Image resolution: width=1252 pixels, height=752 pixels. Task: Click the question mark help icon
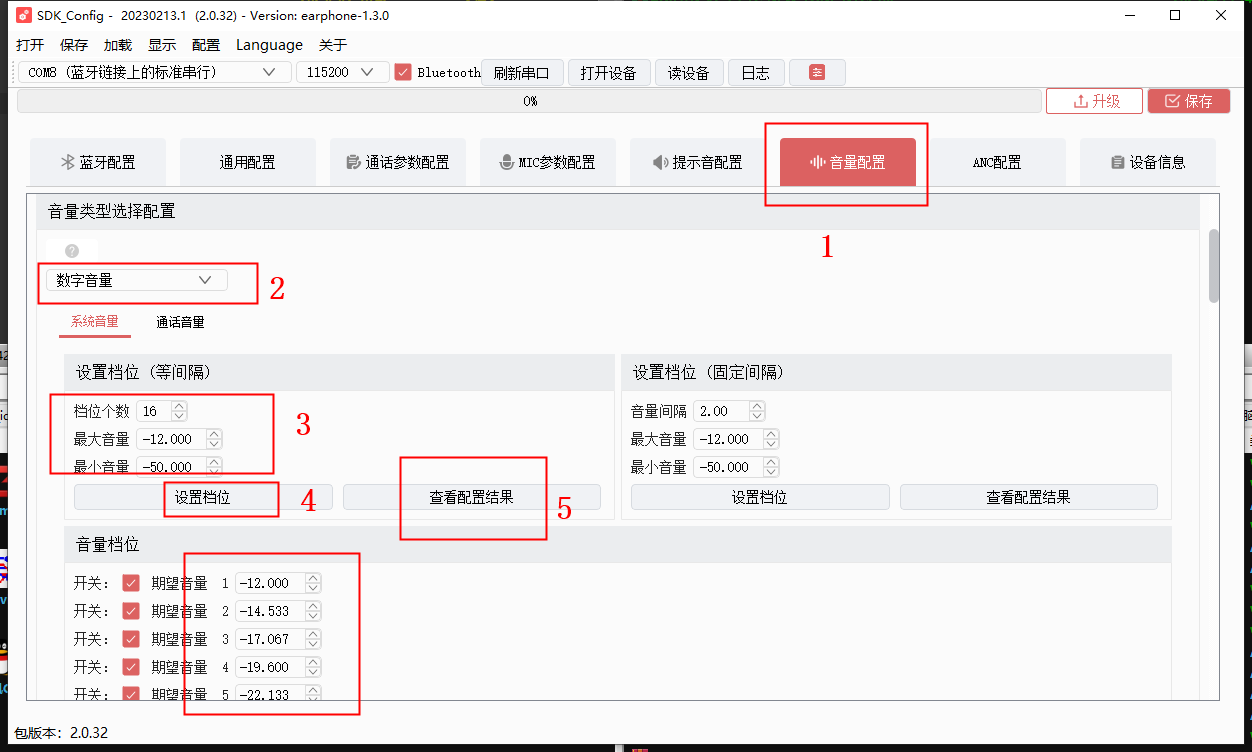pyautogui.click(x=71, y=251)
